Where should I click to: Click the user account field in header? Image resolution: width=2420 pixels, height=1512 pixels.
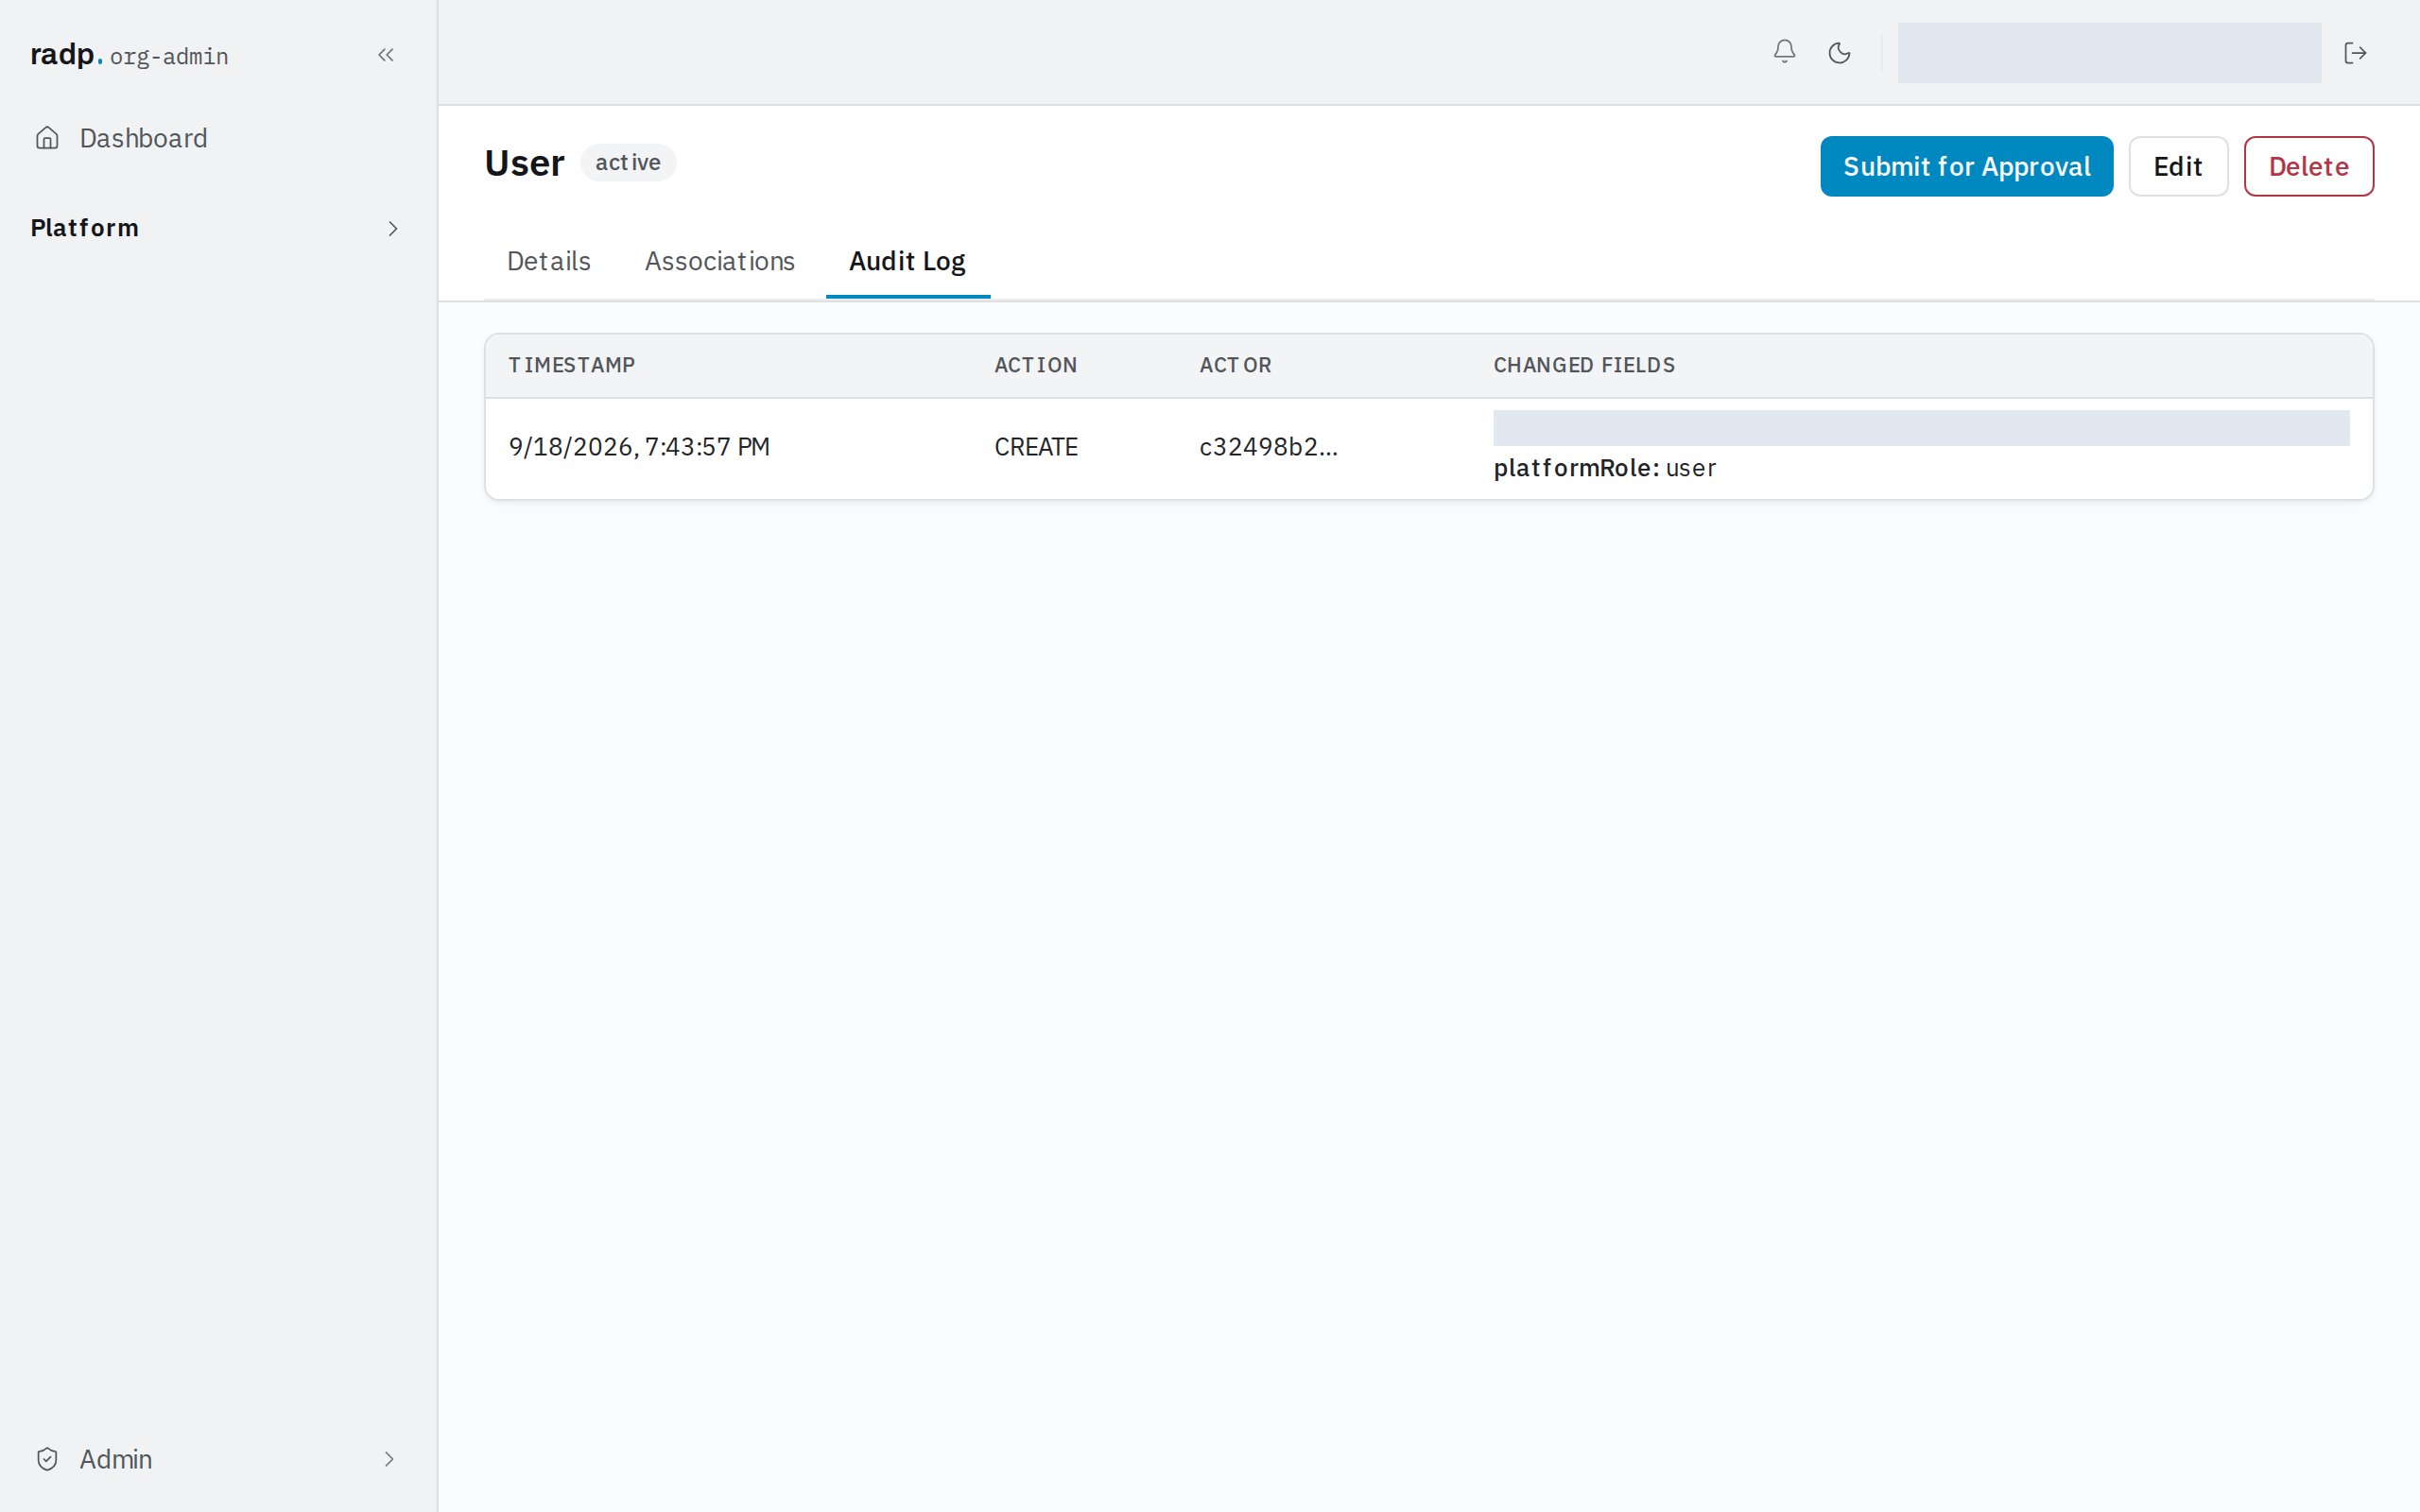point(2109,53)
